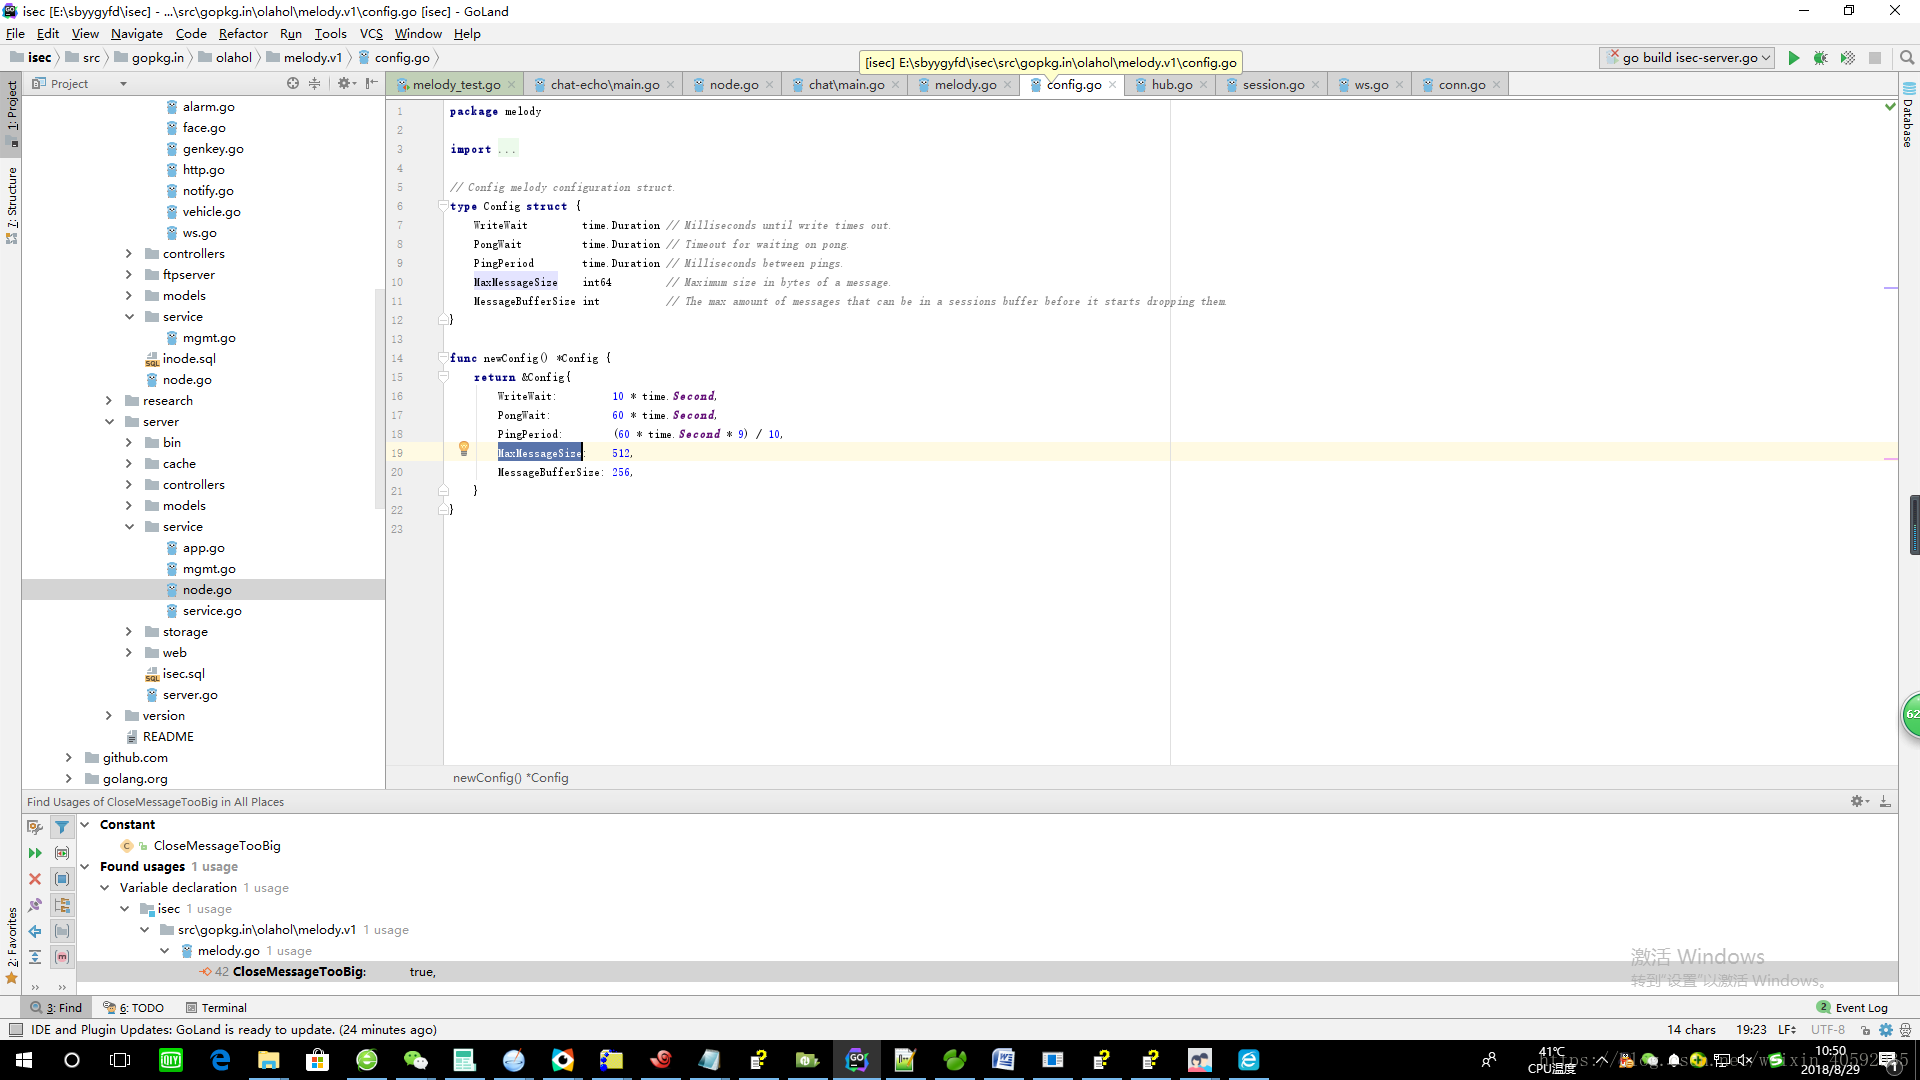Expand the research folder
This screenshot has height=1080, width=1920.
pyautogui.click(x=109, y=401)
